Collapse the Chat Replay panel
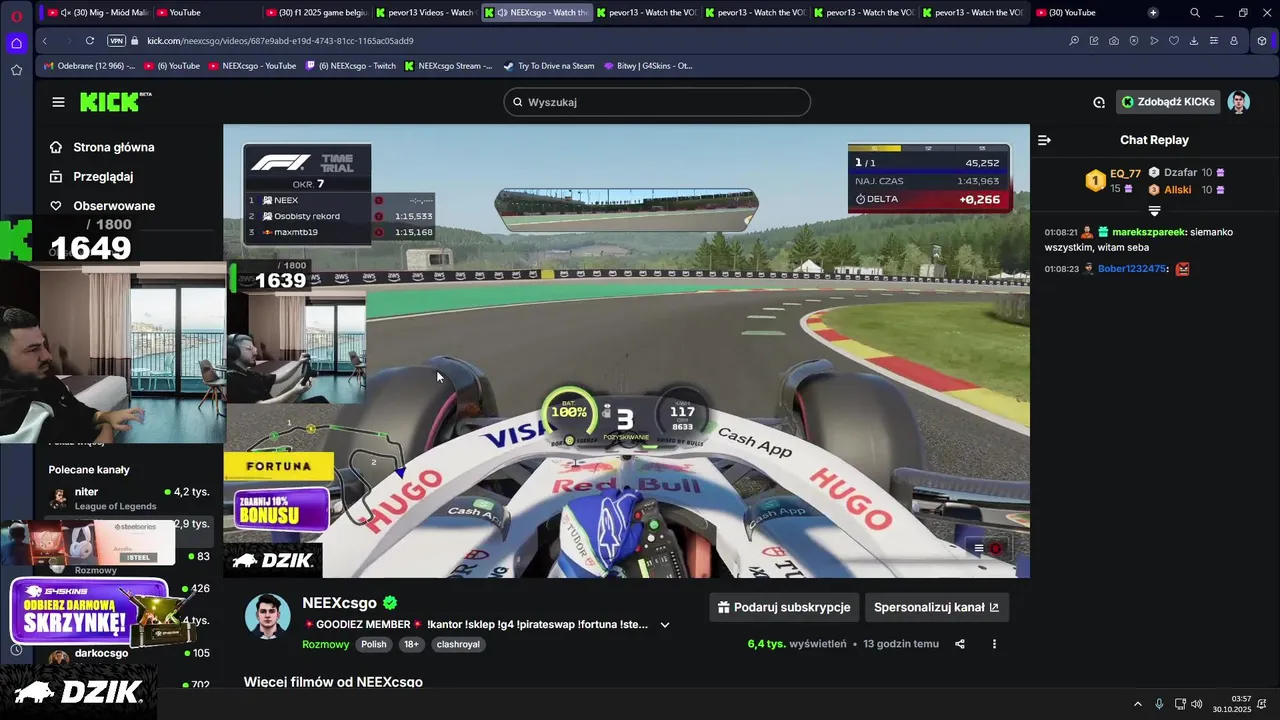The image size is (1280, 720). coord(1044,140)
